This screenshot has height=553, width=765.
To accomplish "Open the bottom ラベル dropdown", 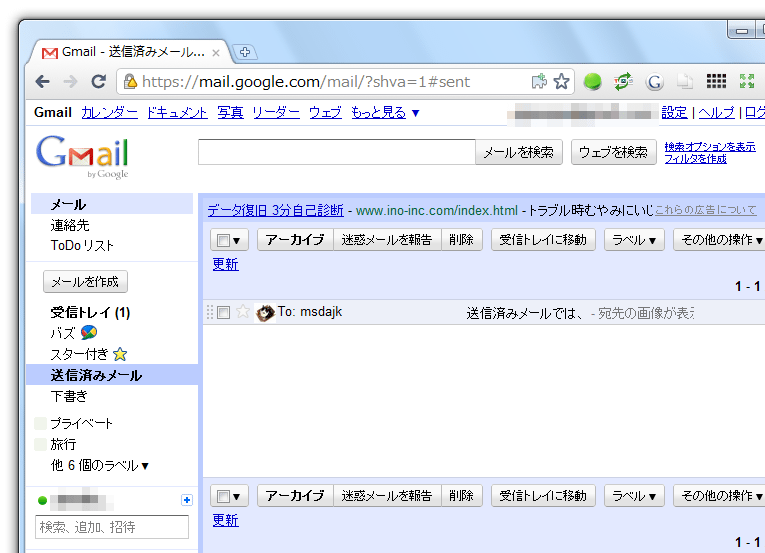I will 634,496.
